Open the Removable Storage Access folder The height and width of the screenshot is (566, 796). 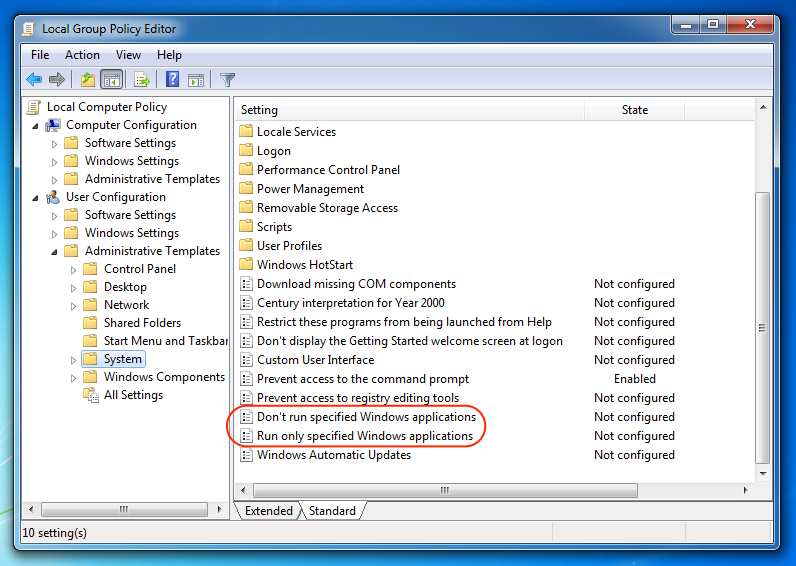click(x=327, y=208)
